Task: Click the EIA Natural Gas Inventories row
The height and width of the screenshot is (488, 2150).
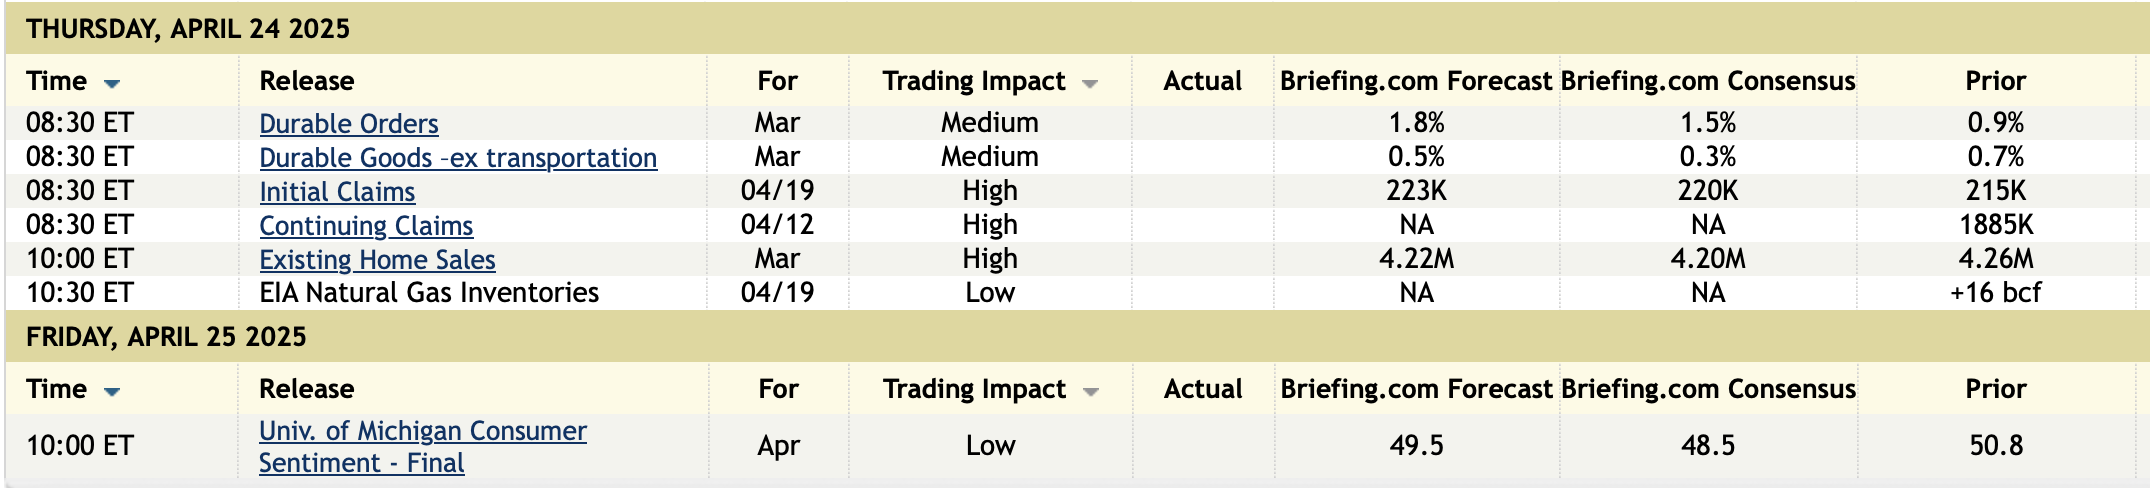Action: (x=429, y=293)
